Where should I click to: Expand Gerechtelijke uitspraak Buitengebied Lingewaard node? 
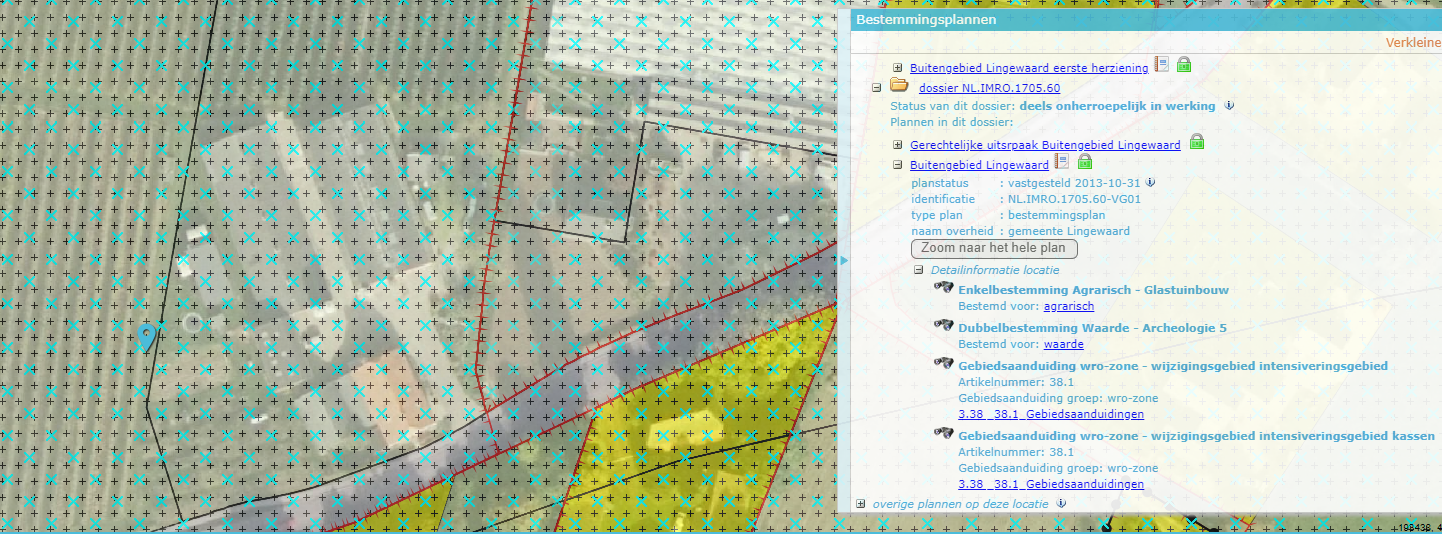click(x=898, y=145)
